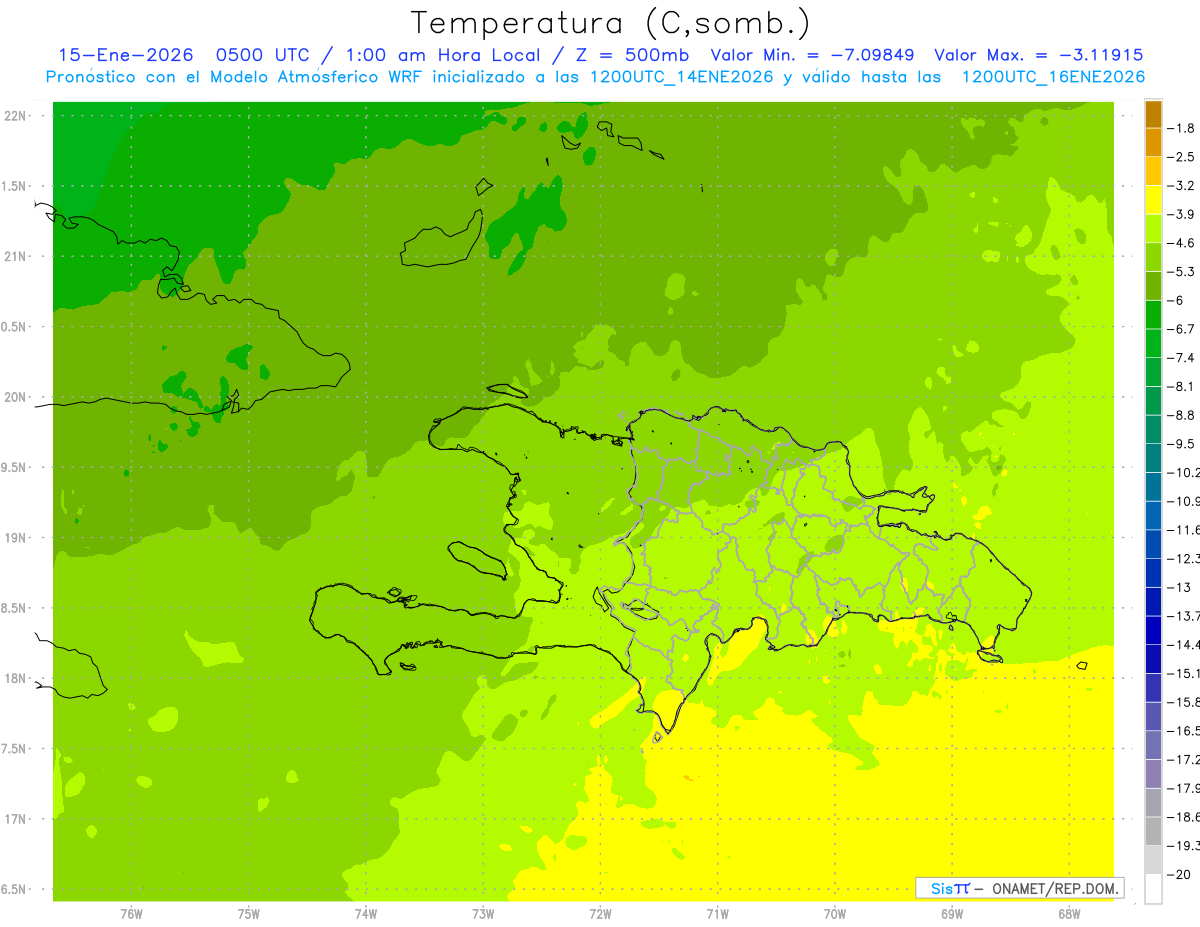Screen dimensions: 1200x927
Task: Click the '1200UTC_16ENE2026' valid-until time
Action: pos(1053,77)
